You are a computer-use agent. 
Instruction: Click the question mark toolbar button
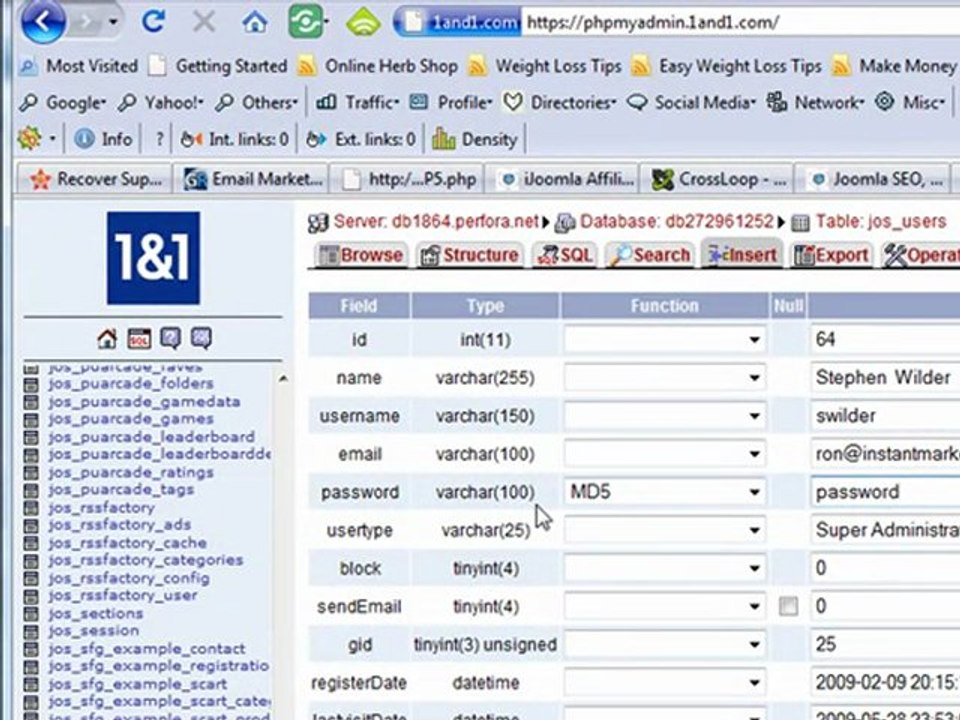pyautogui.click(x=159, y=140)
